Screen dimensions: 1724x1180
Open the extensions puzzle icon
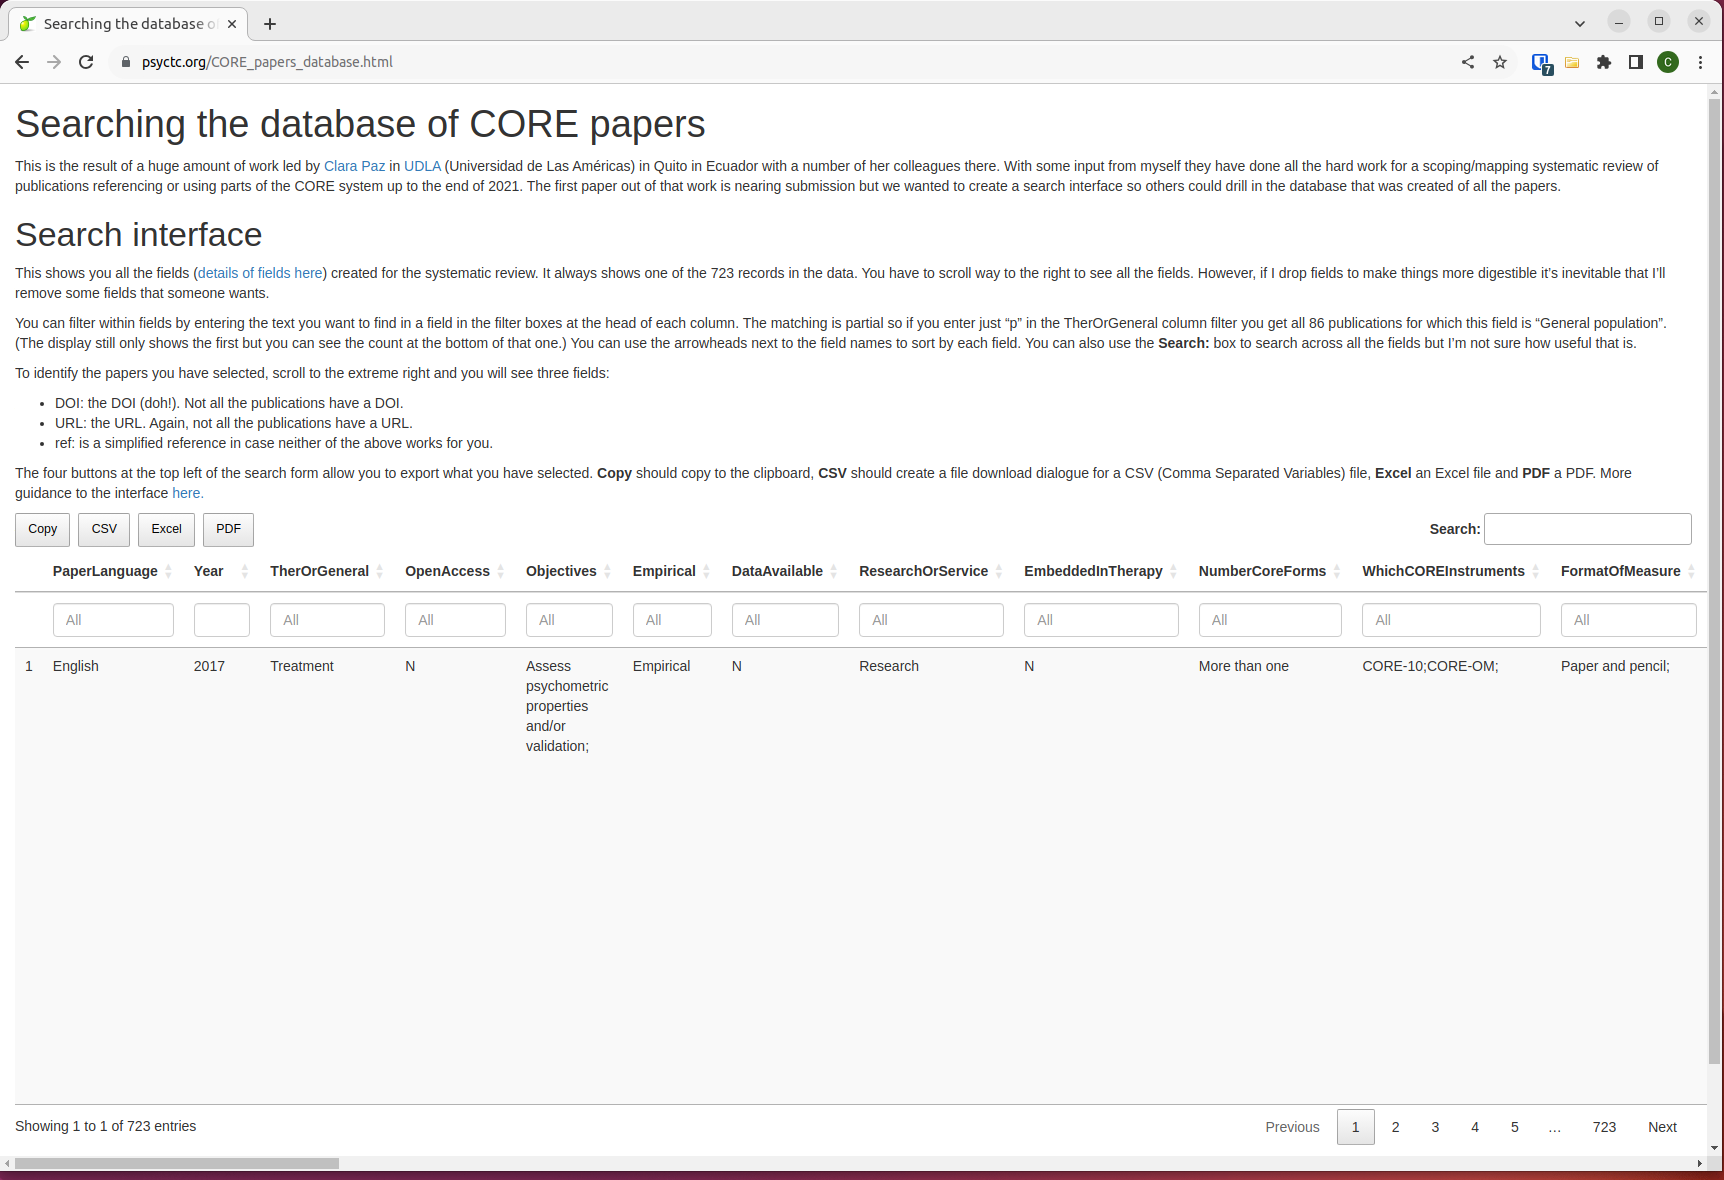(1604, 61)
